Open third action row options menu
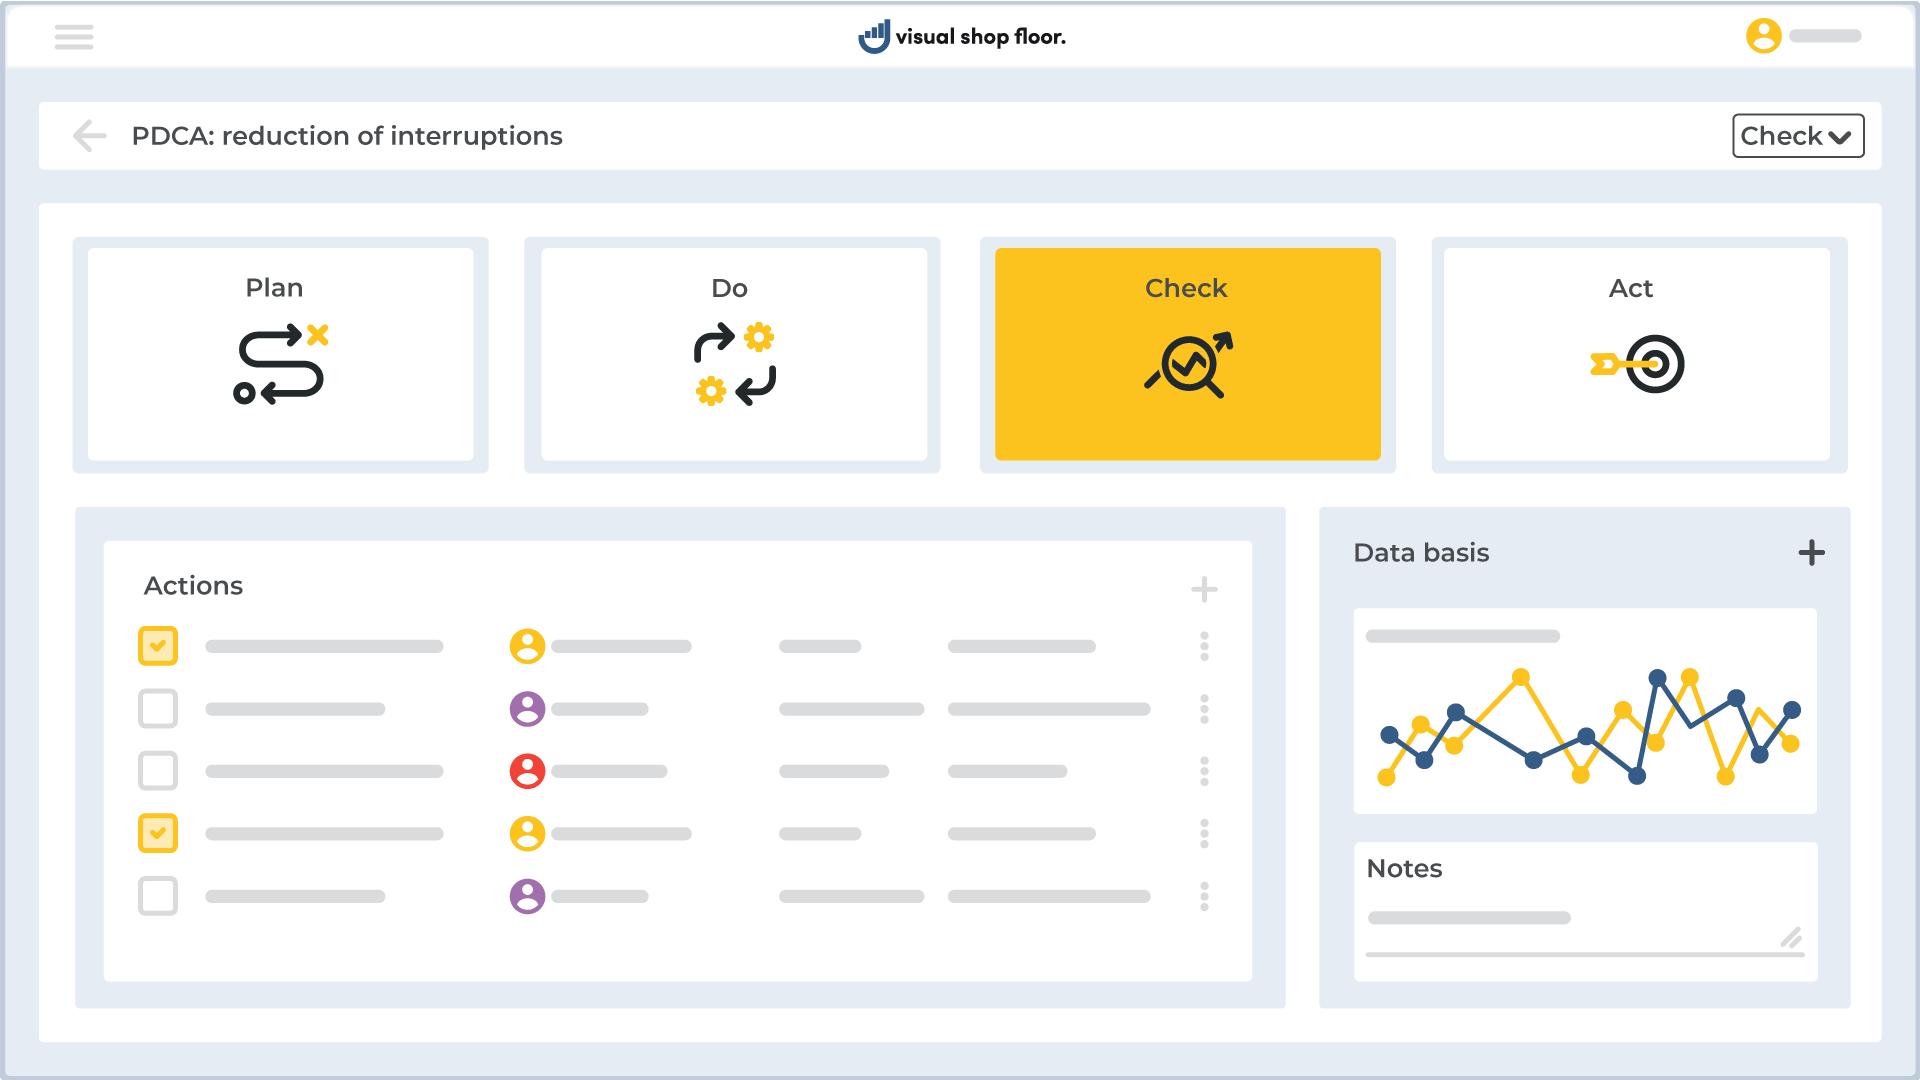 (1204, 771)
